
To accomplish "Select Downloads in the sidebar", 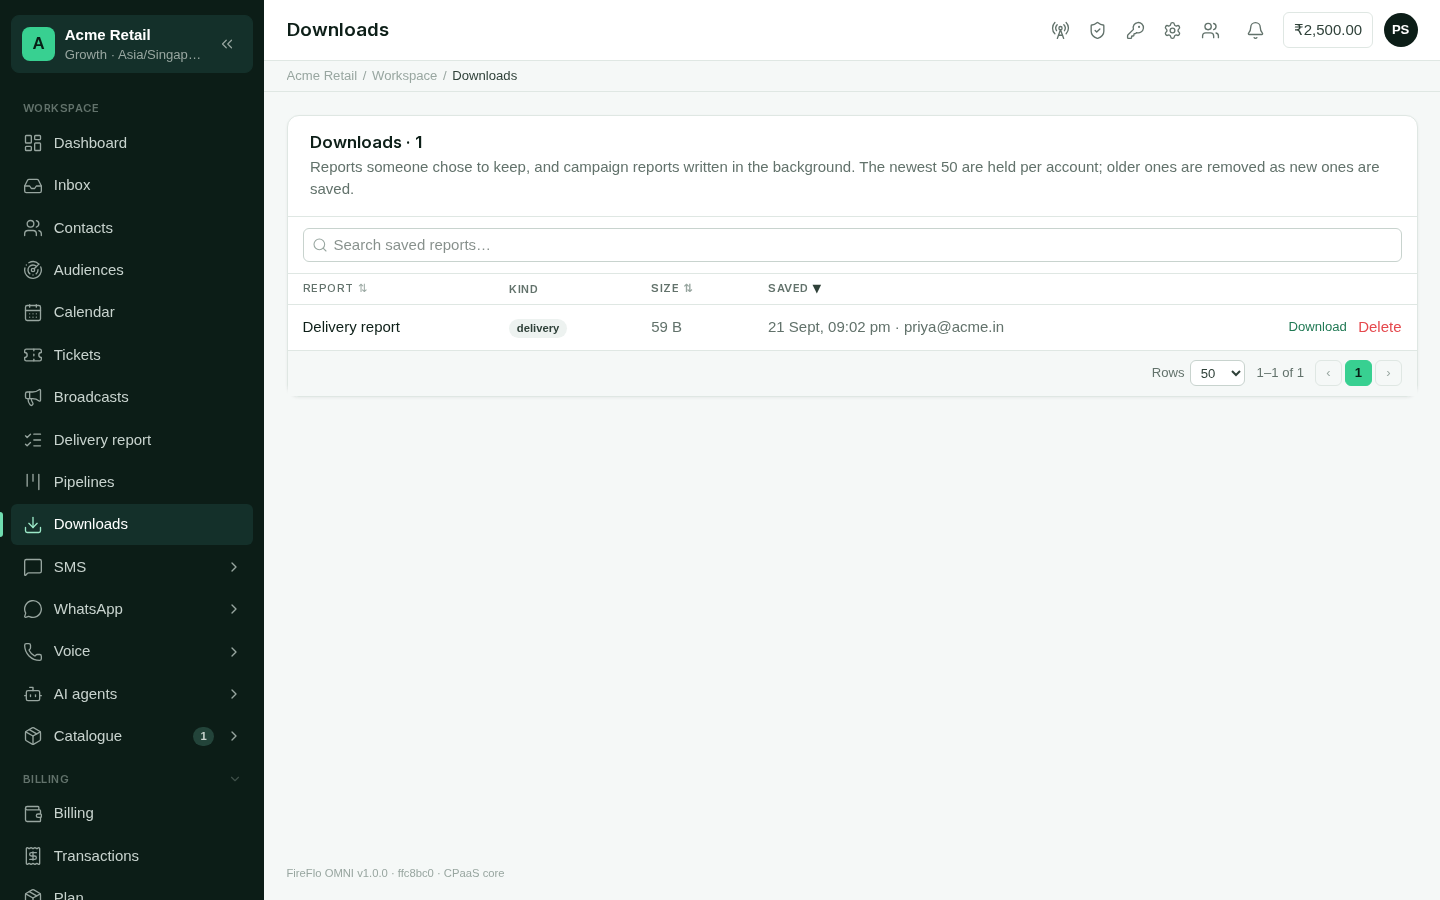I will [132, 524].
